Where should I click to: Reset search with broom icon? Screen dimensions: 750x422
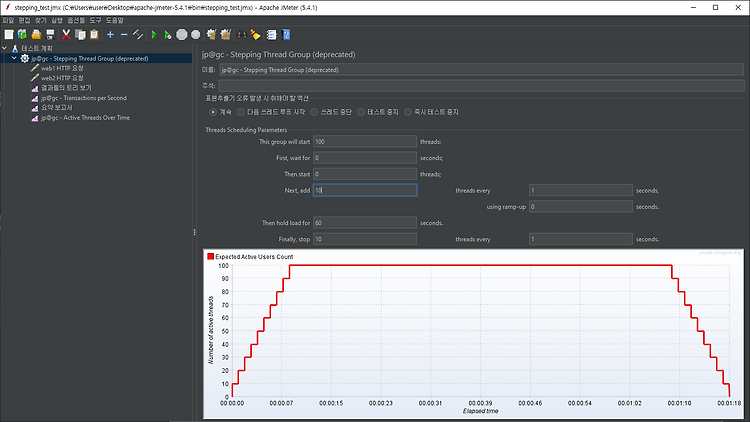(255, 34)
